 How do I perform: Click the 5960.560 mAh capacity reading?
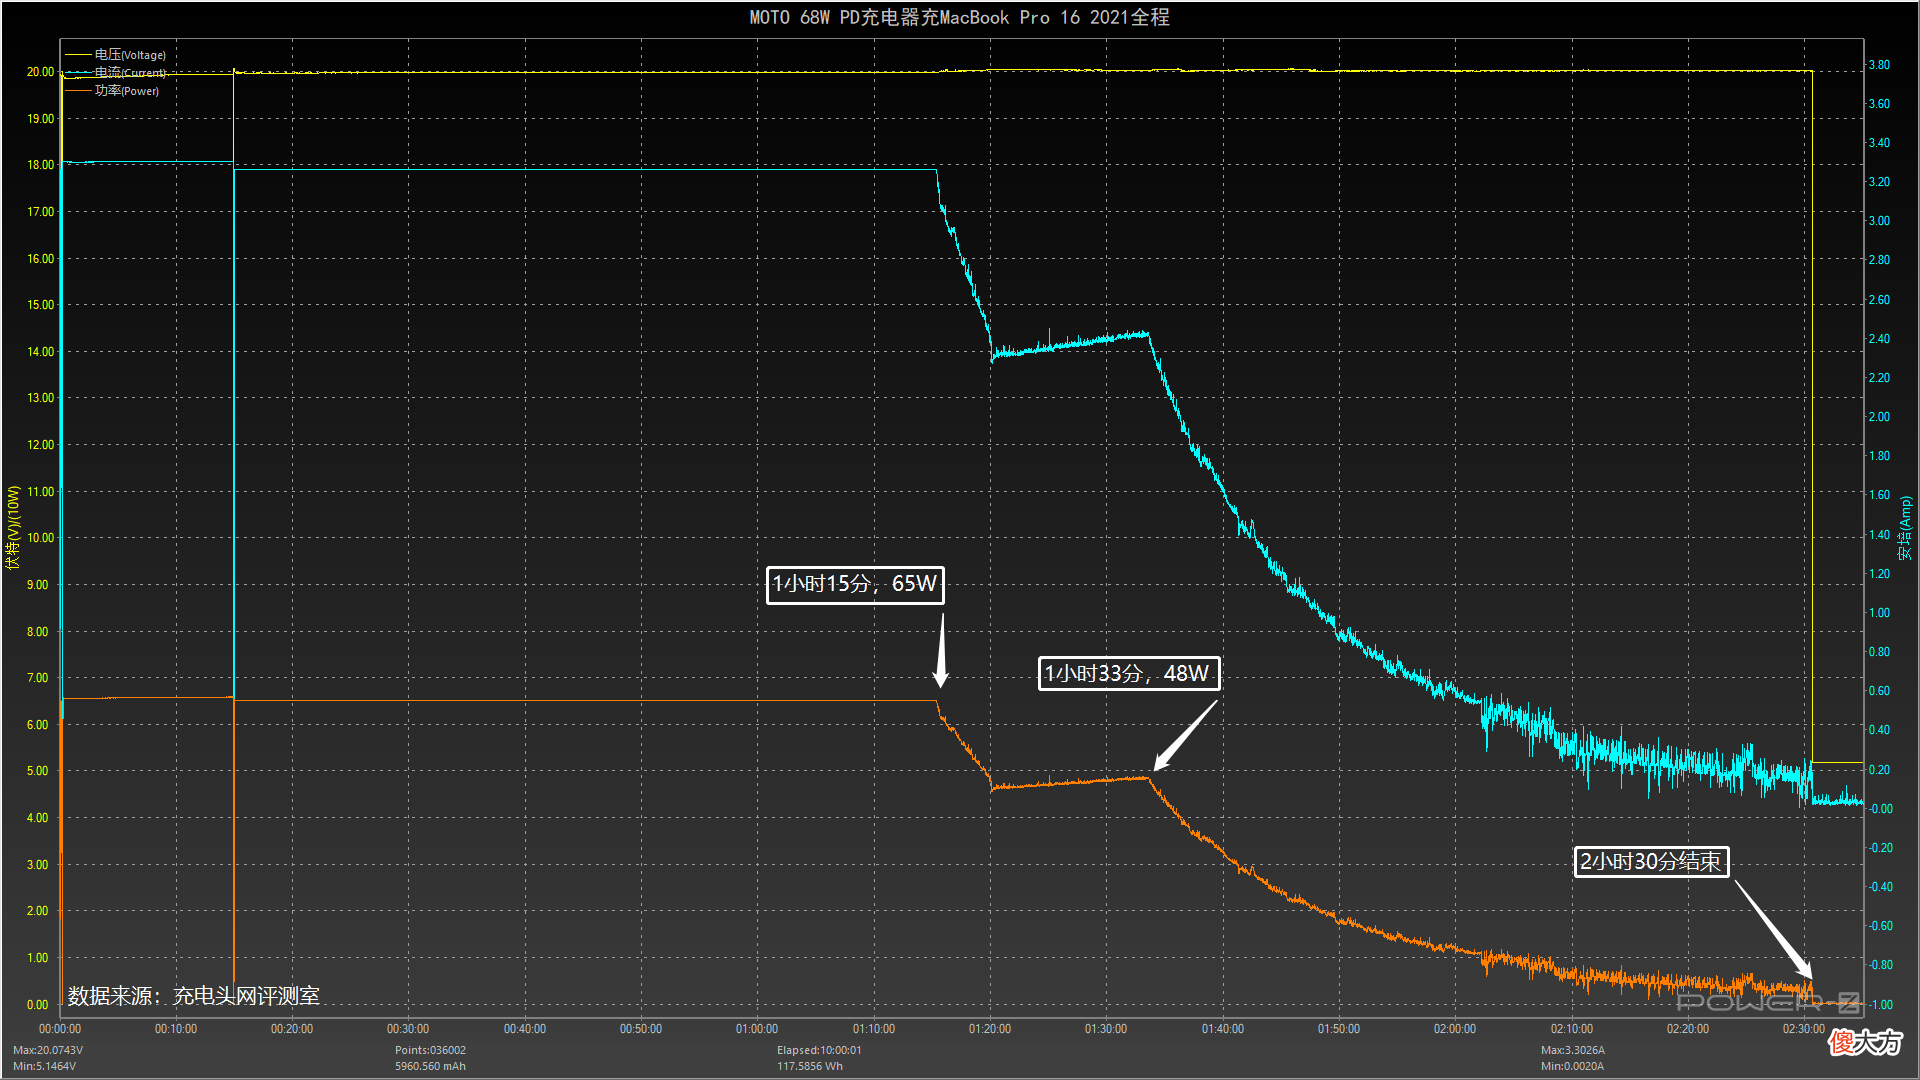tap(430, 1066)
